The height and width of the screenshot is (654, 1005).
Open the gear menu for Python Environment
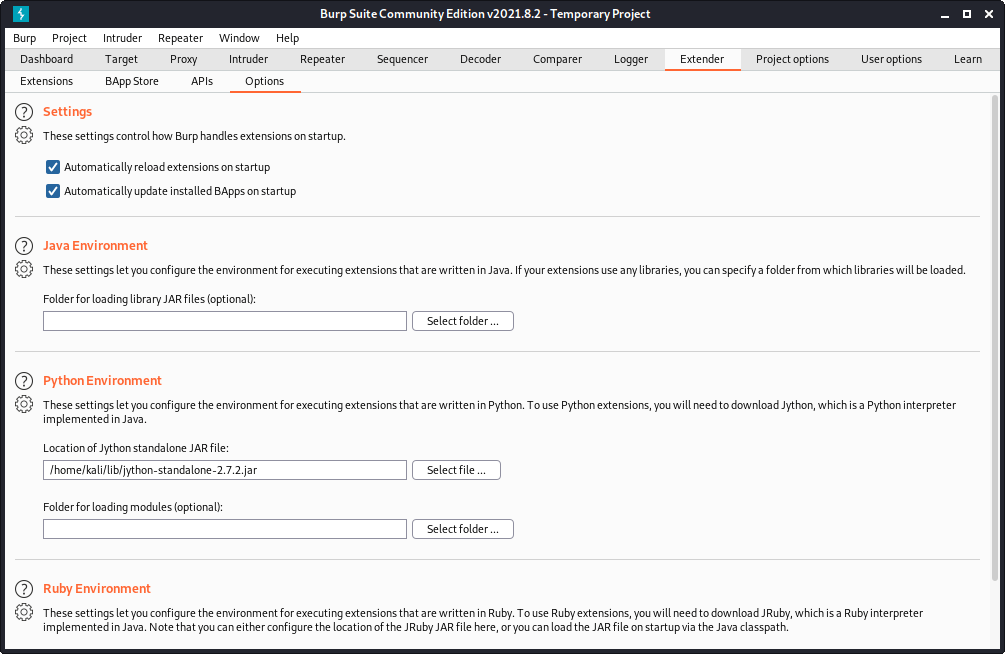coord(24,405)
